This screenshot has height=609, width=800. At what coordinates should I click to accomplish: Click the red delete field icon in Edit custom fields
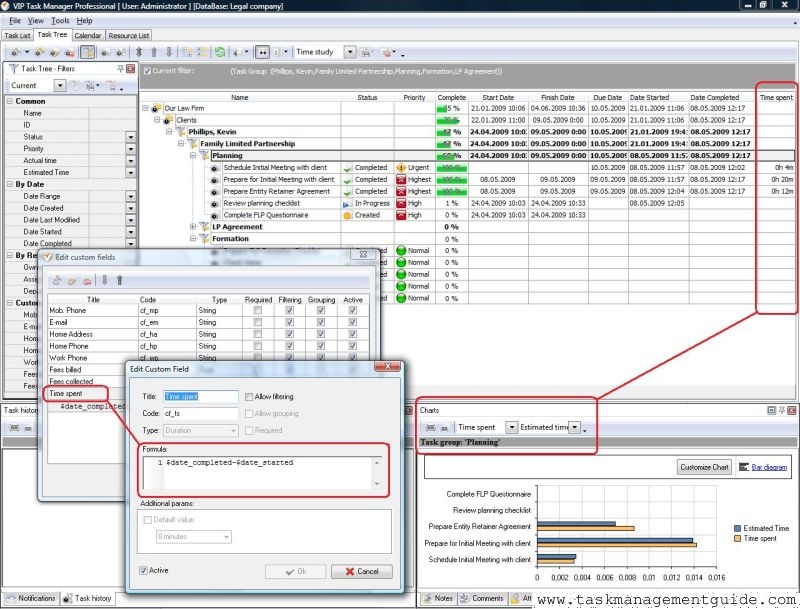click(87, 280)
